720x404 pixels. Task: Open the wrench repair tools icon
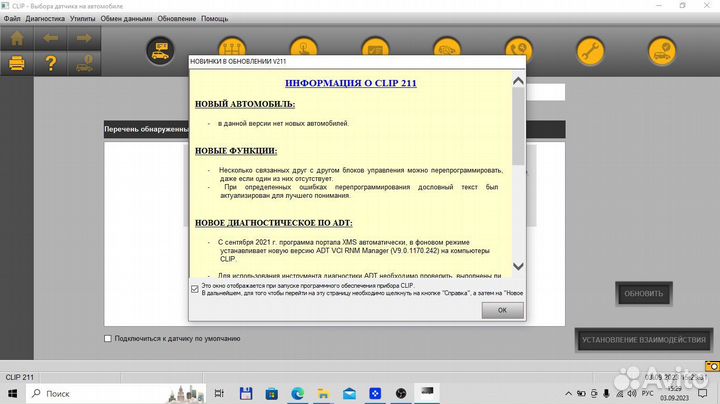[589, 49]
